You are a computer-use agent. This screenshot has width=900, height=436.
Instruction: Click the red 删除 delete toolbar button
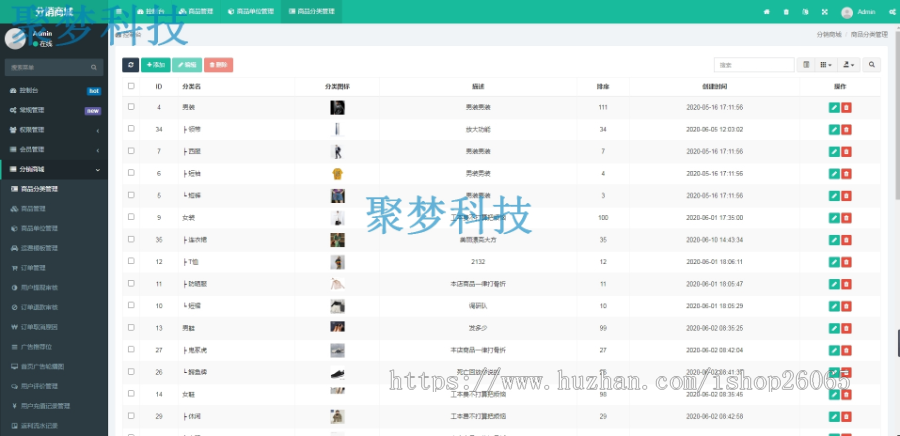pos(219,65)
